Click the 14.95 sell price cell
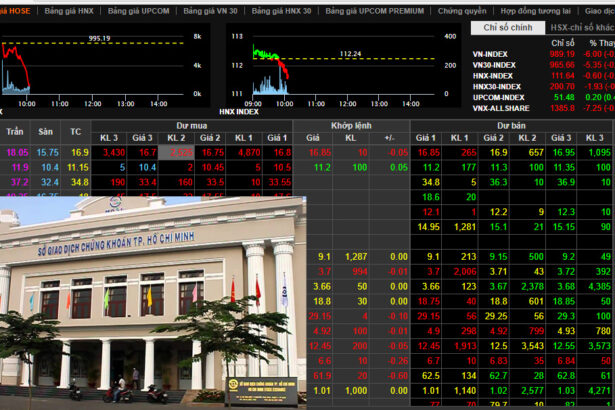615x410 pixels. coord(428,227)
